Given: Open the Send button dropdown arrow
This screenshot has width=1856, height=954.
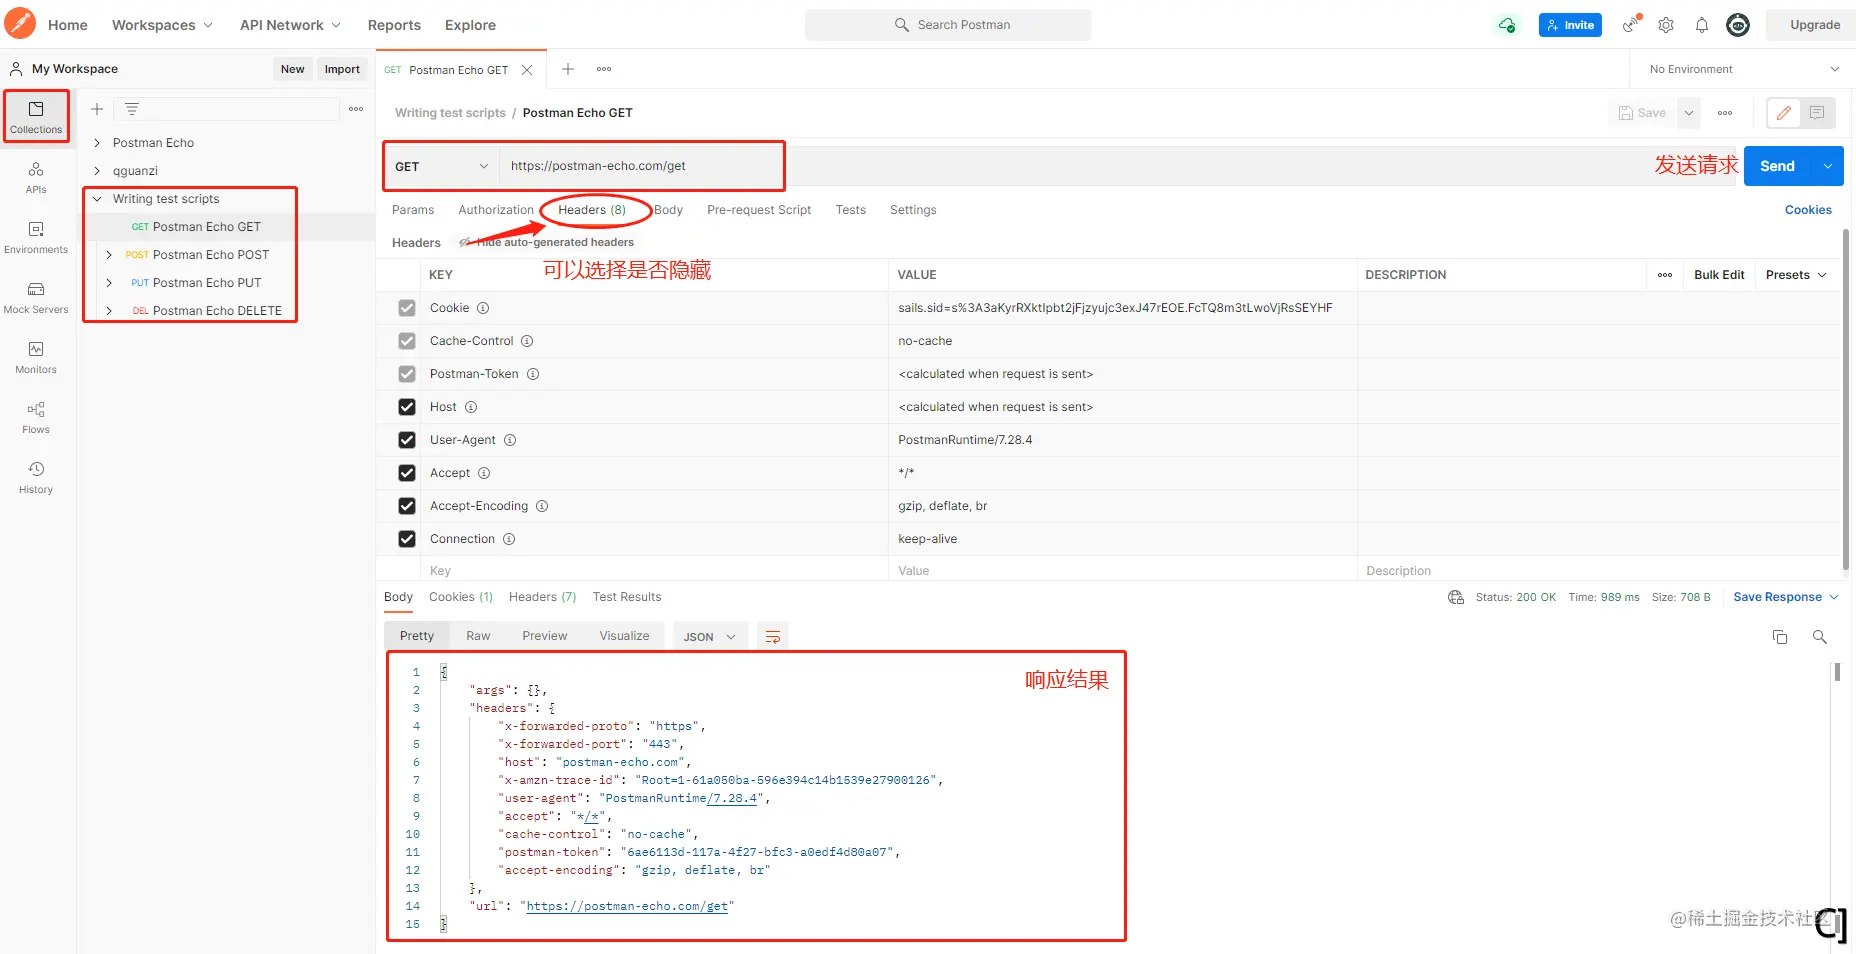Looking at the screenshot, I should point(1827,166).
